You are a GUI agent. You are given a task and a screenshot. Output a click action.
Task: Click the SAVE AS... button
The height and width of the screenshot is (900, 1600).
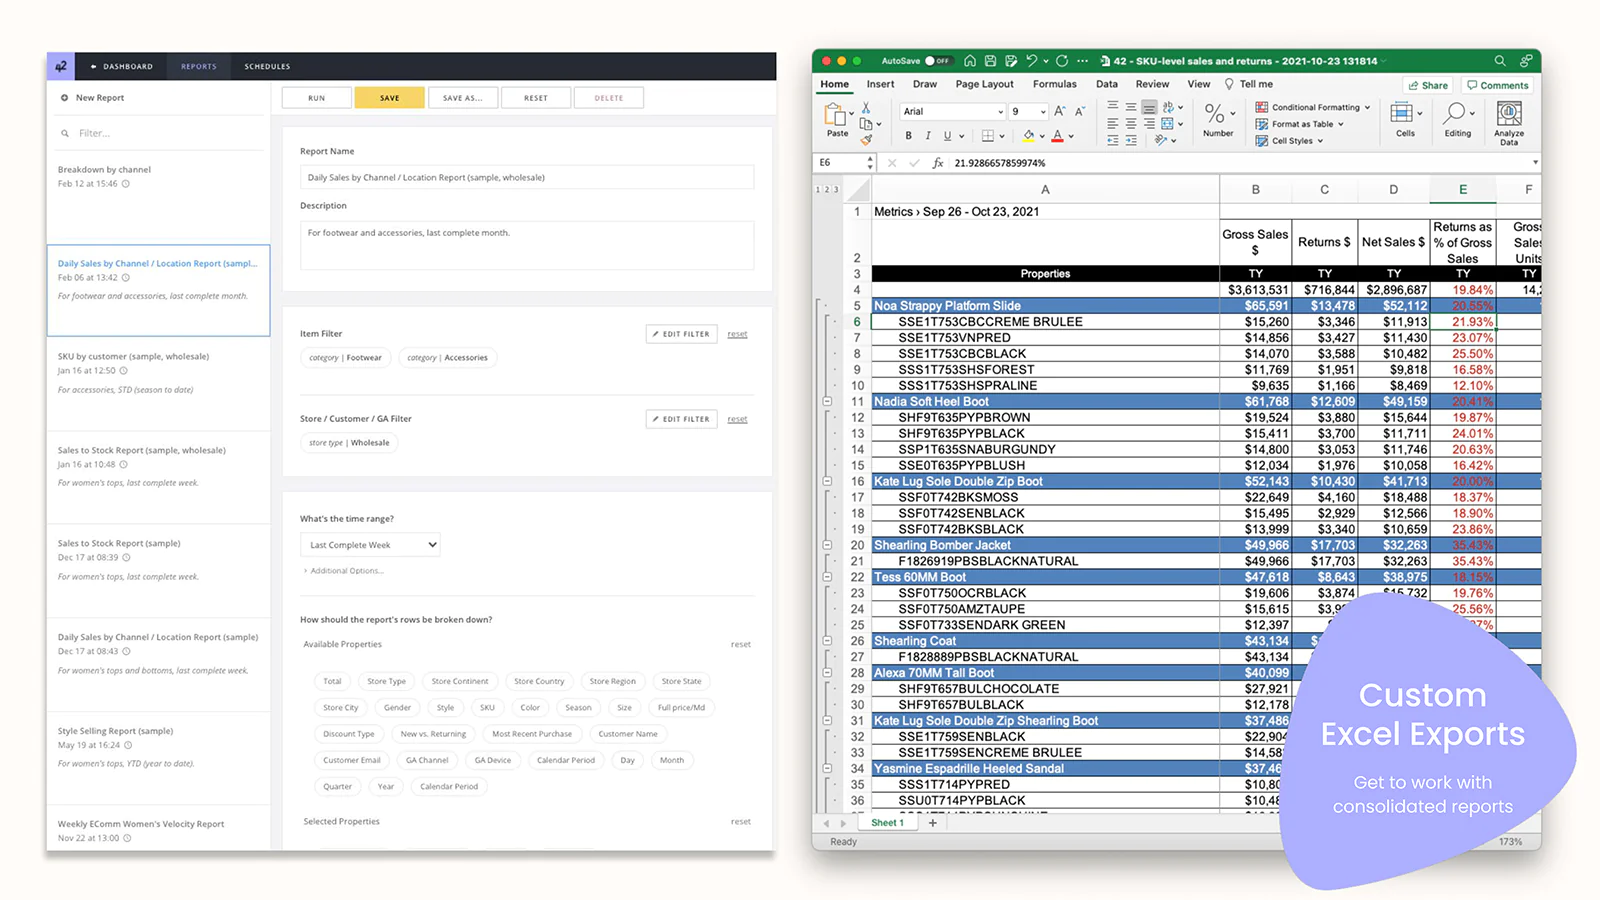[x=463, y=98]
